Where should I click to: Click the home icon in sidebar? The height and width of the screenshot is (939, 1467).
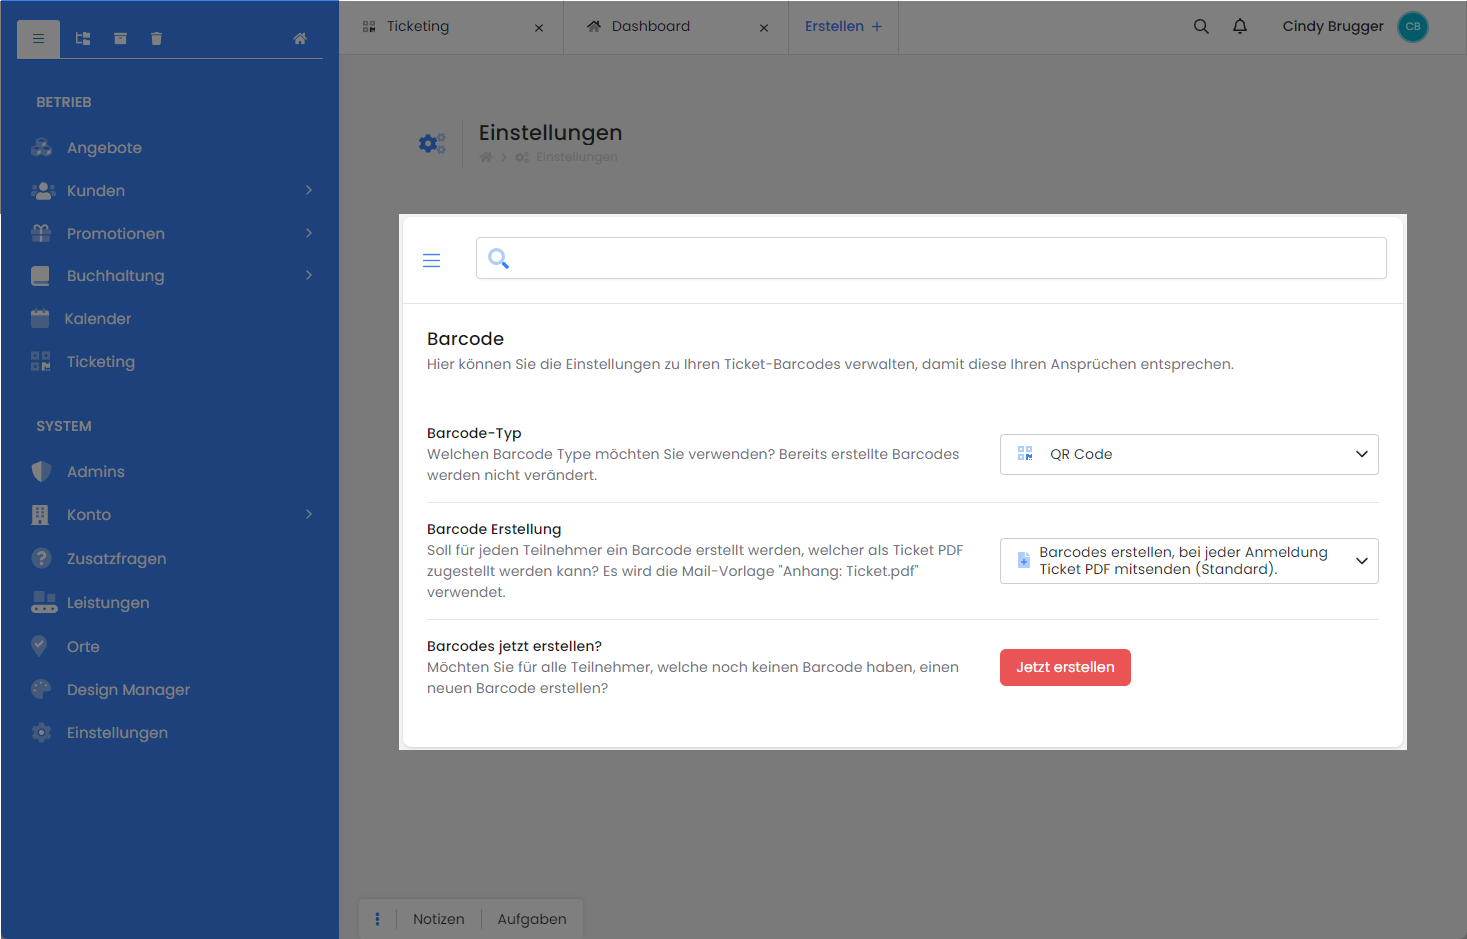pos(299,39)
